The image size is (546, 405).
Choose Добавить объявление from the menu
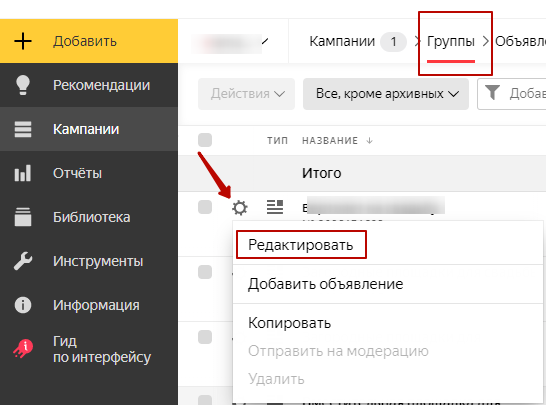tap(326, 284)
